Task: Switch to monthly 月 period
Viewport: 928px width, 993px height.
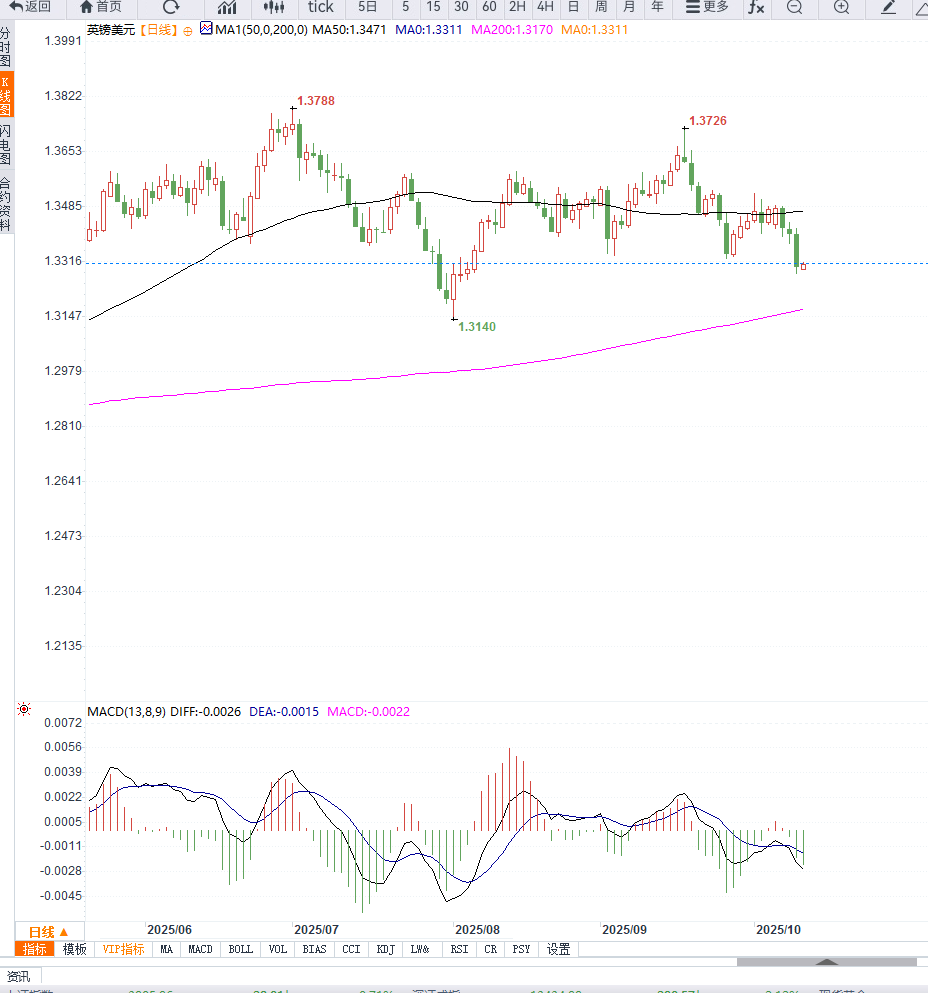Action: coord(629,7)
